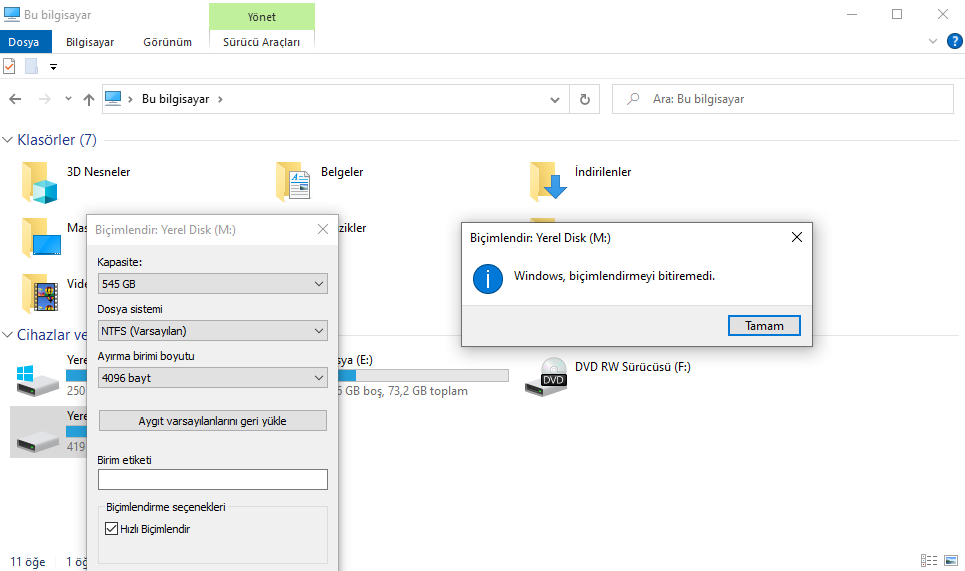Click 'Belgeler' folder name
965x571 pixels.
click(x=342, y=172)
